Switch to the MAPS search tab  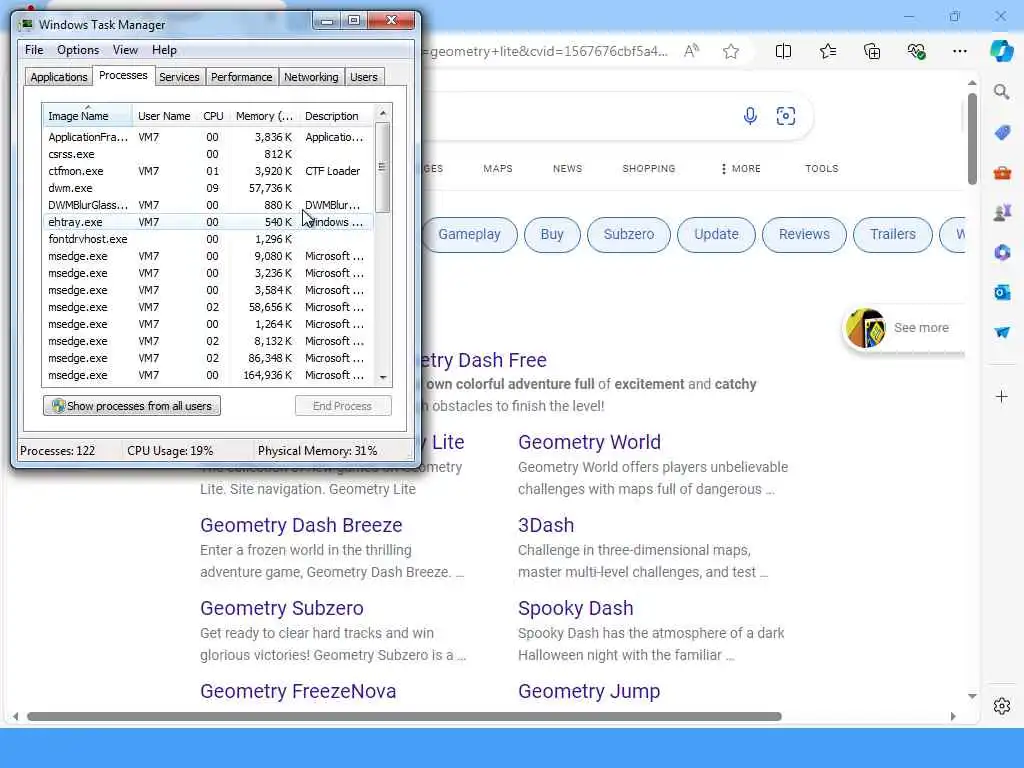(498, 168)
